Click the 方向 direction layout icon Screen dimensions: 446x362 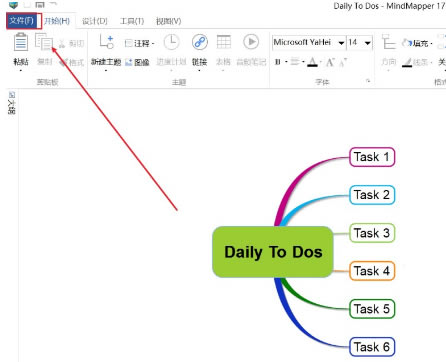coord(388,42)
